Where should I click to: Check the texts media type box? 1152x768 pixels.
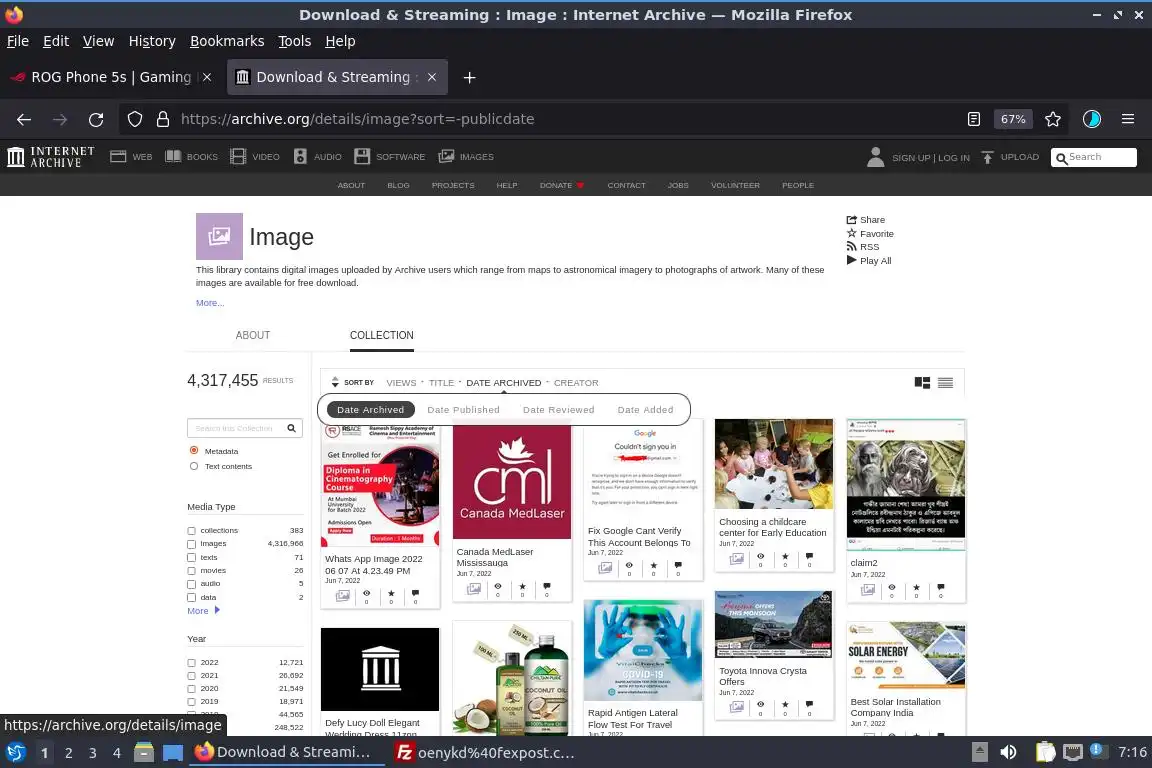(192, 558)
